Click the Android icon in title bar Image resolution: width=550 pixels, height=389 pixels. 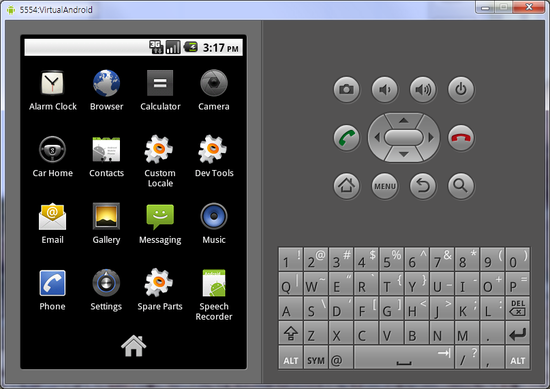[11, 9]
